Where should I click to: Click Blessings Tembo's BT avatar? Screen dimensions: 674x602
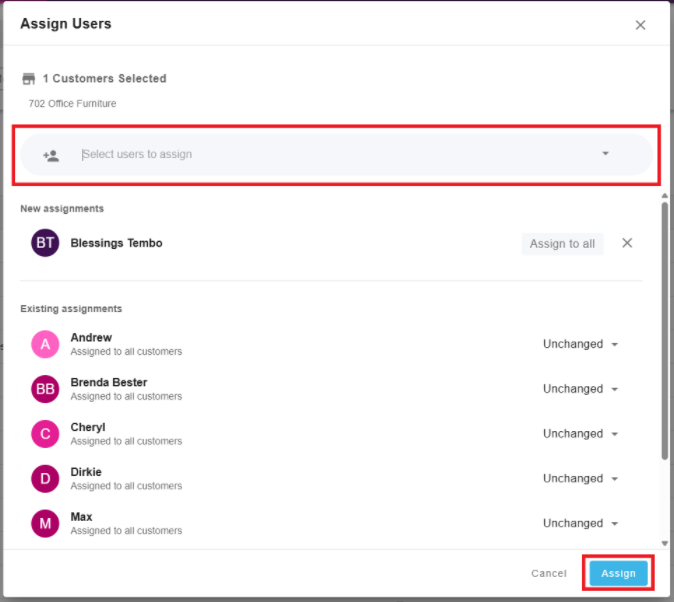point(45,243)
